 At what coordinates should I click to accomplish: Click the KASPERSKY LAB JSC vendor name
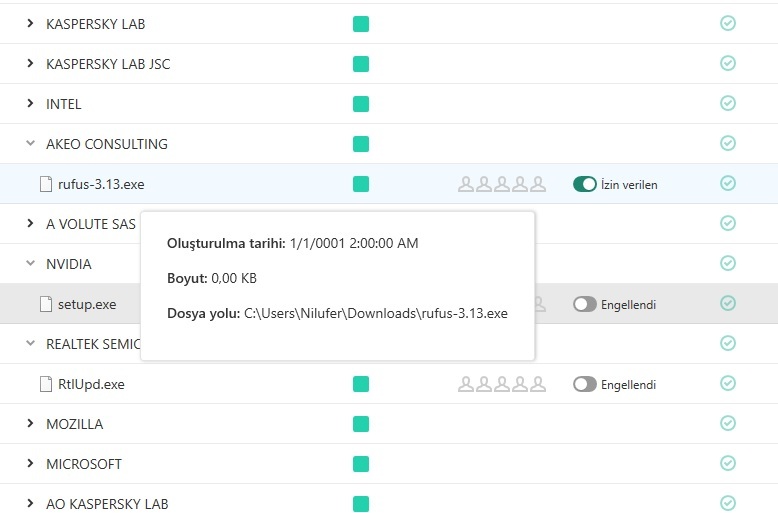point(108,64)
